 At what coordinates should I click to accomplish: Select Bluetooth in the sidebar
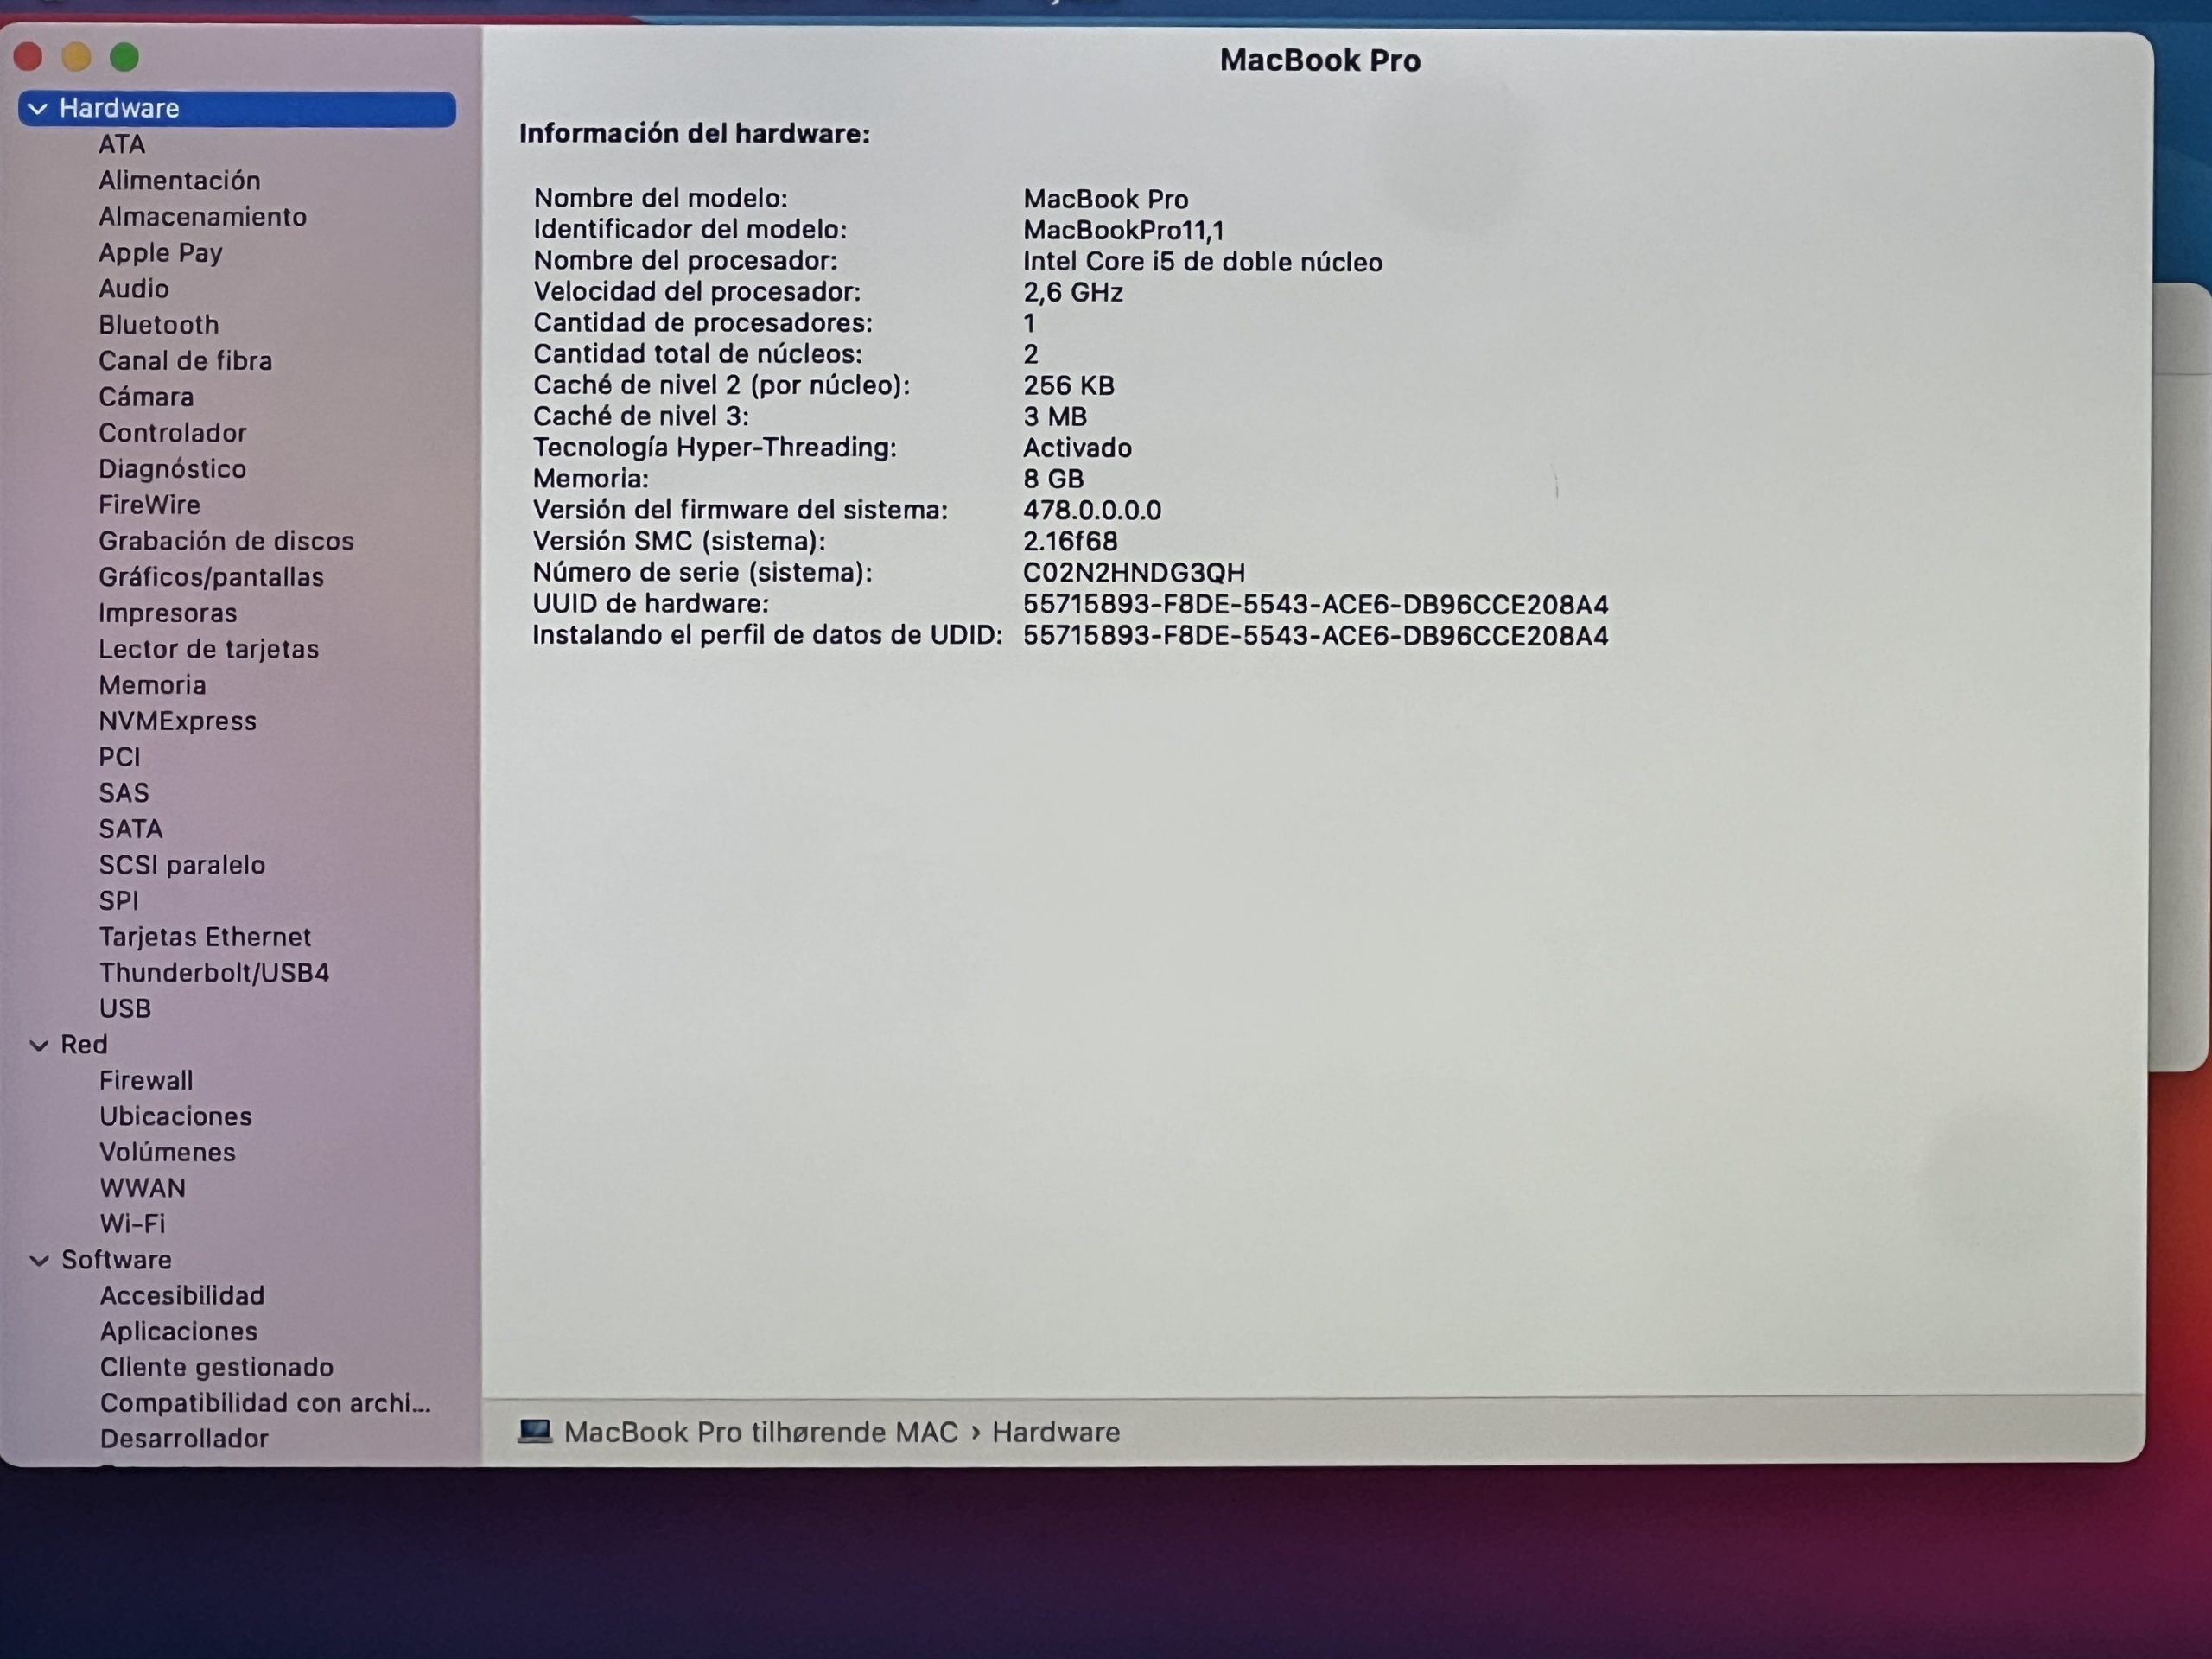tap(158, 325)
